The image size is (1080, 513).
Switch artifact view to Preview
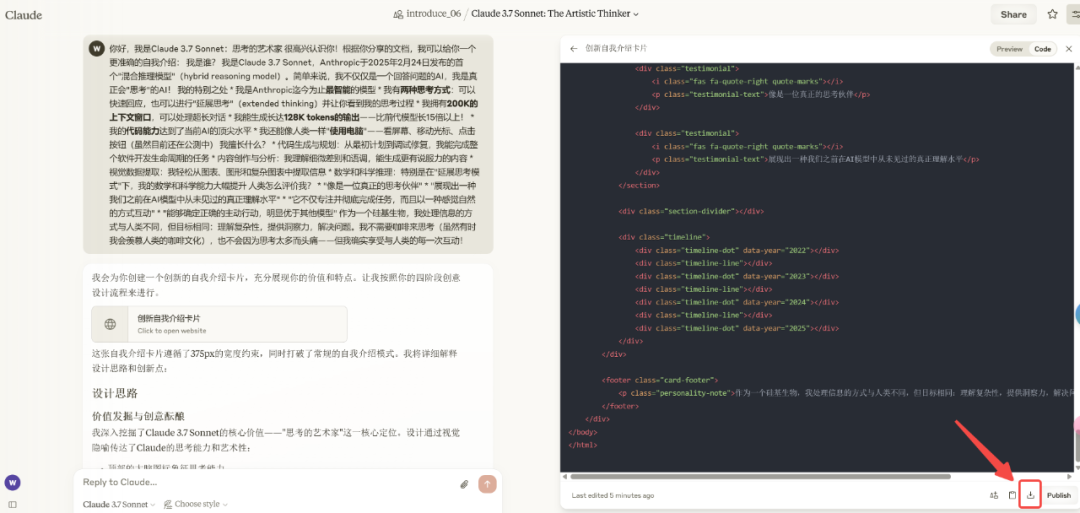pos(1009,49)
